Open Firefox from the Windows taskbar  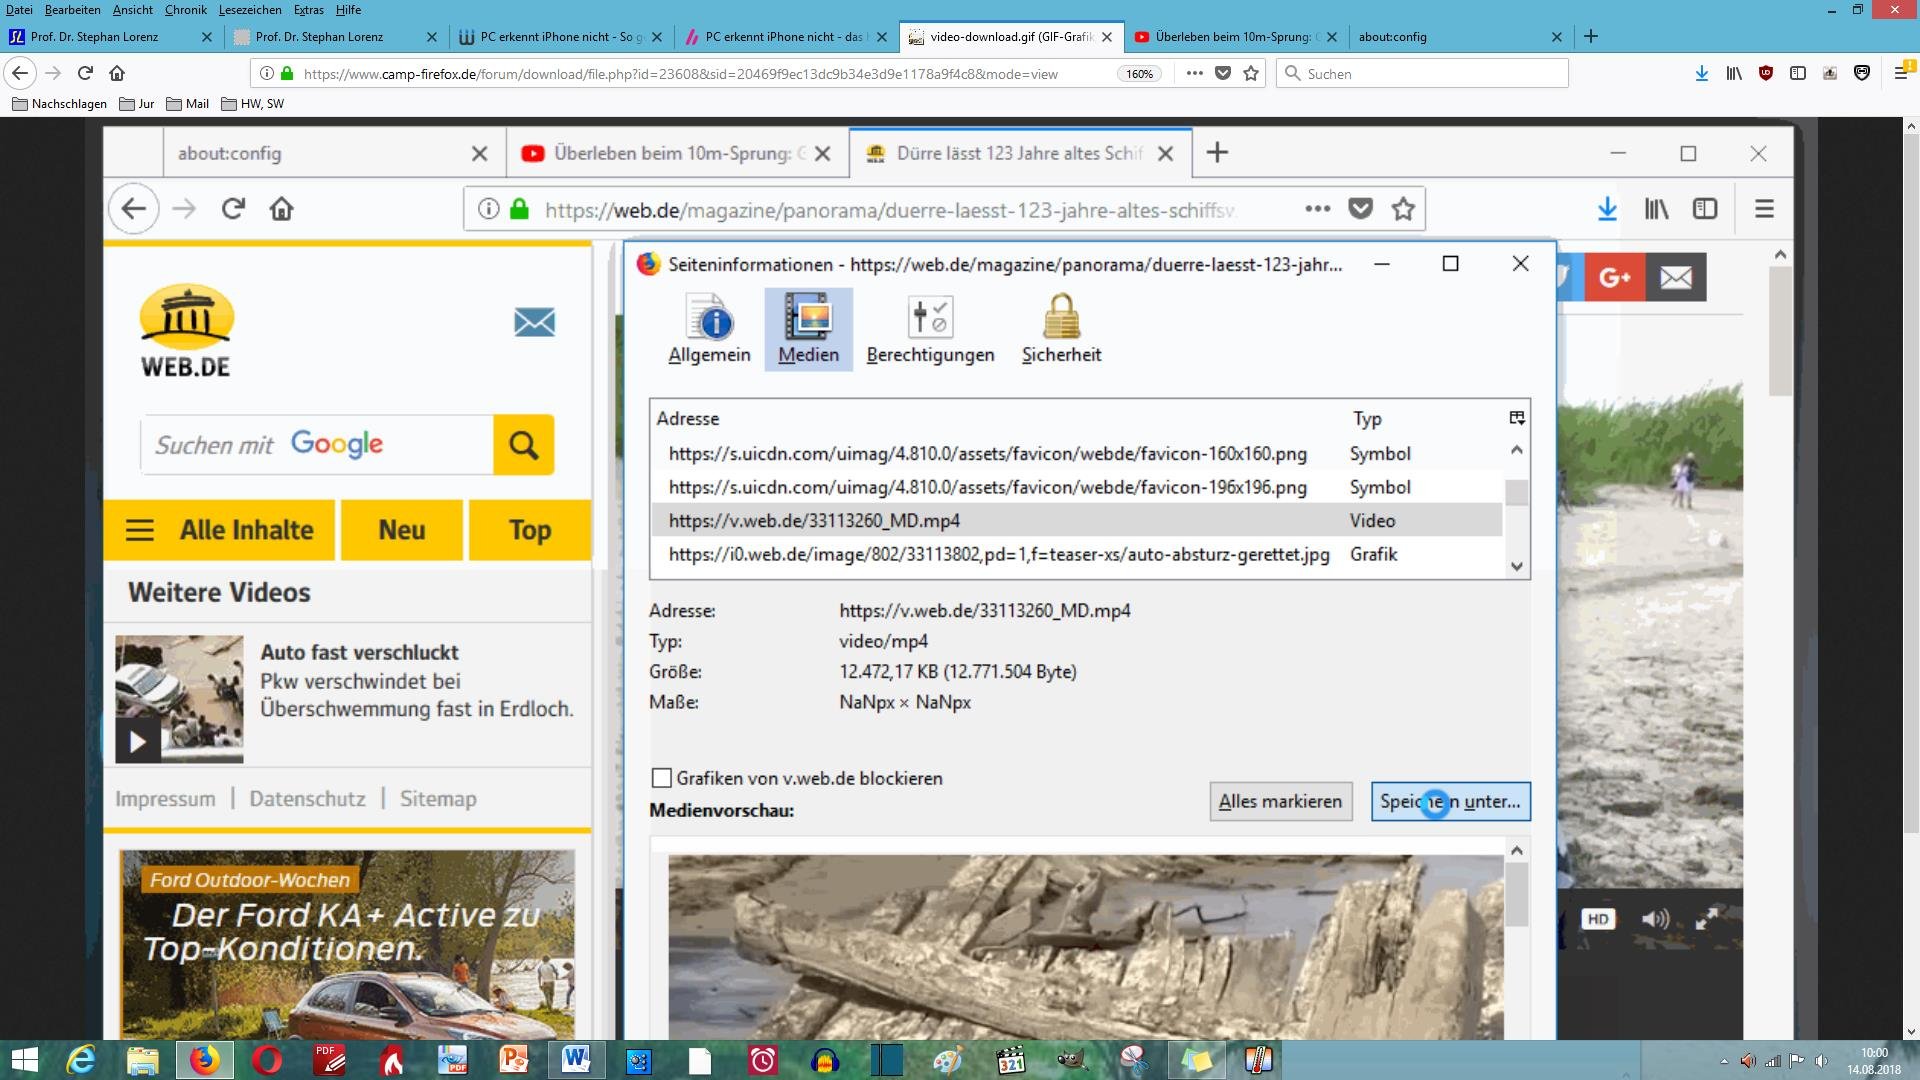(204, 1059)
